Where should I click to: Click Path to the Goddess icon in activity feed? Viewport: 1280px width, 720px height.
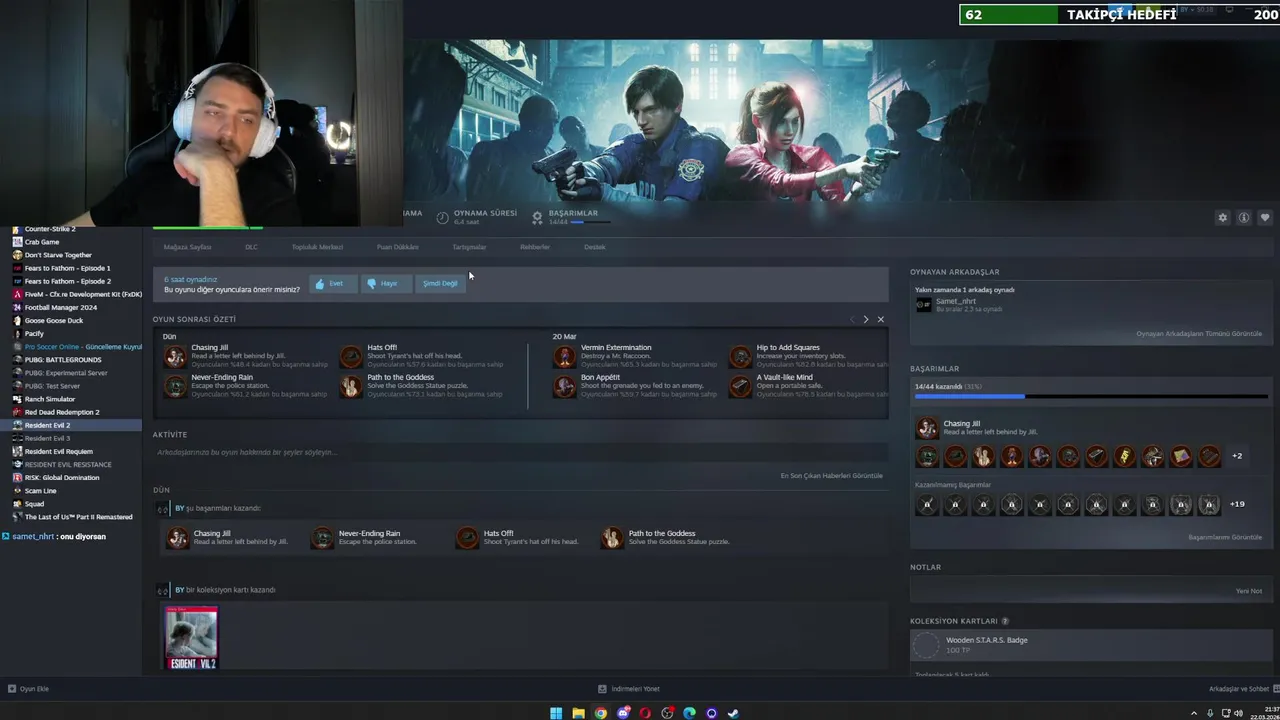coord(612,538)
